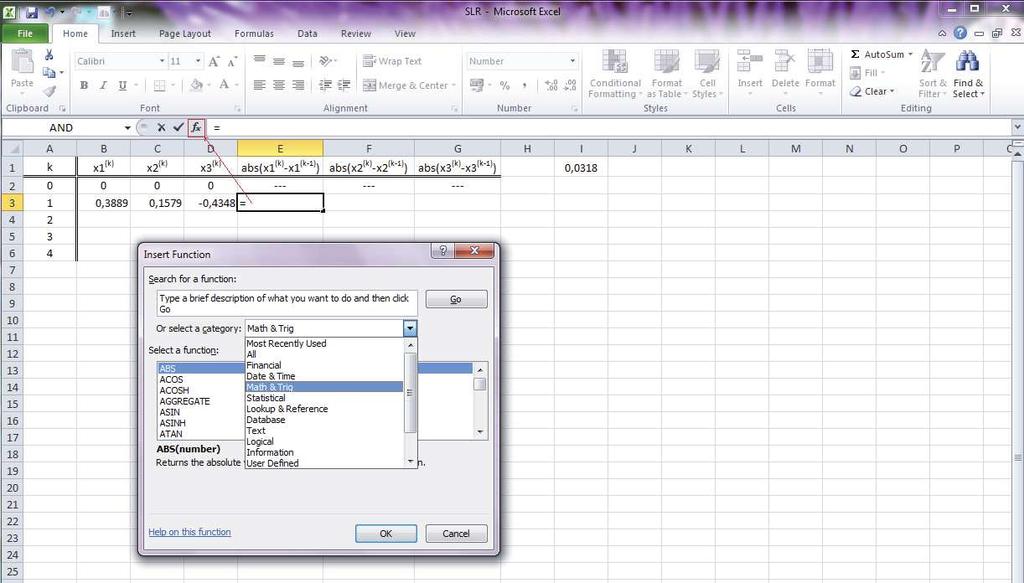Viewport: 1024px width, 583px height.
Task: Select column header G
Action: pos(457,148)
